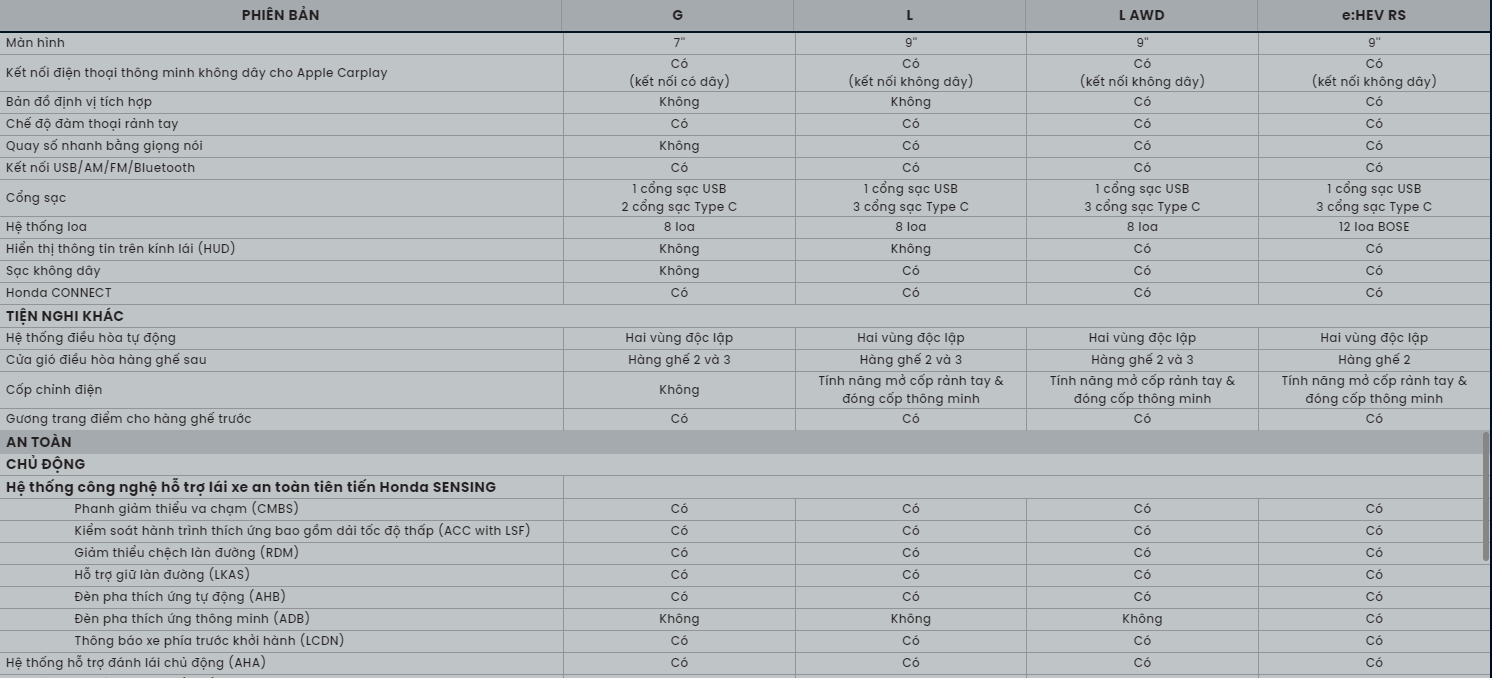Click the Honda SENSING system heading

pos(251,487)
